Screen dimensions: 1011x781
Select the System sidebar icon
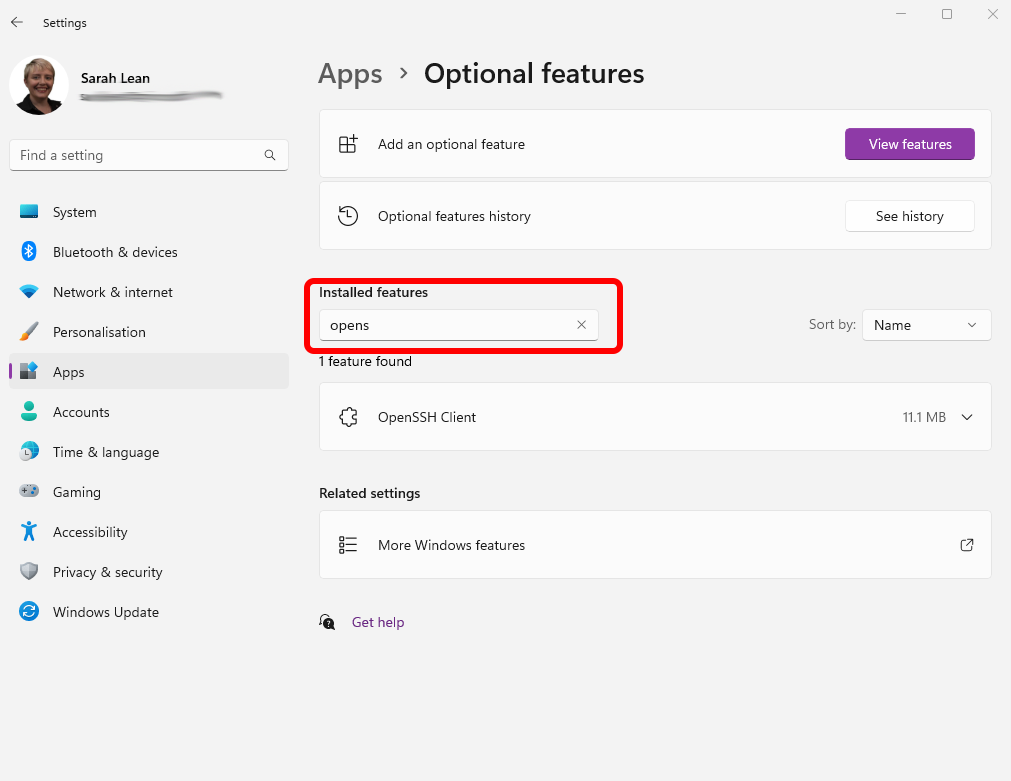pos(28,211)
